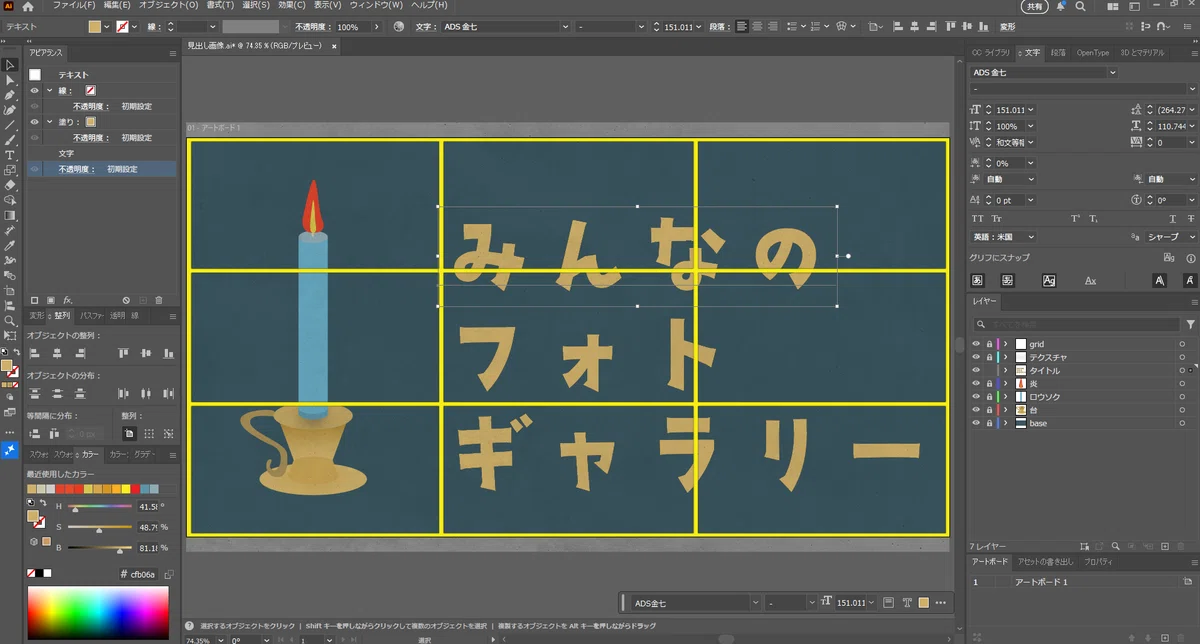
Task: Click the Home icon
Action: [x=28, y=7]
